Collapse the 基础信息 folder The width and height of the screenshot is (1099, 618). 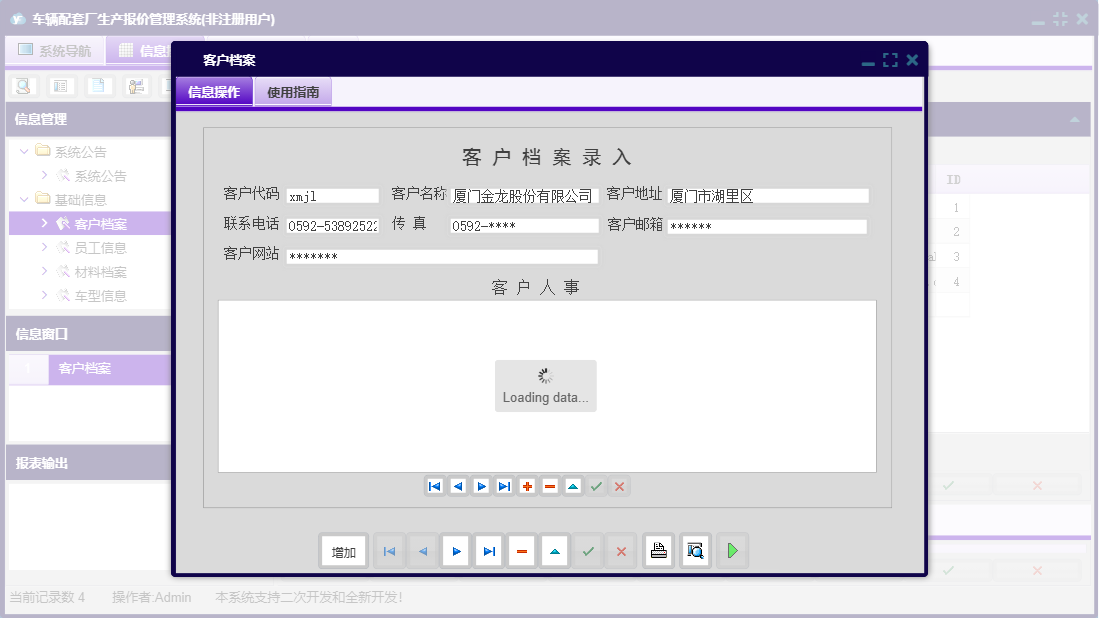click(x=23, y=199)
